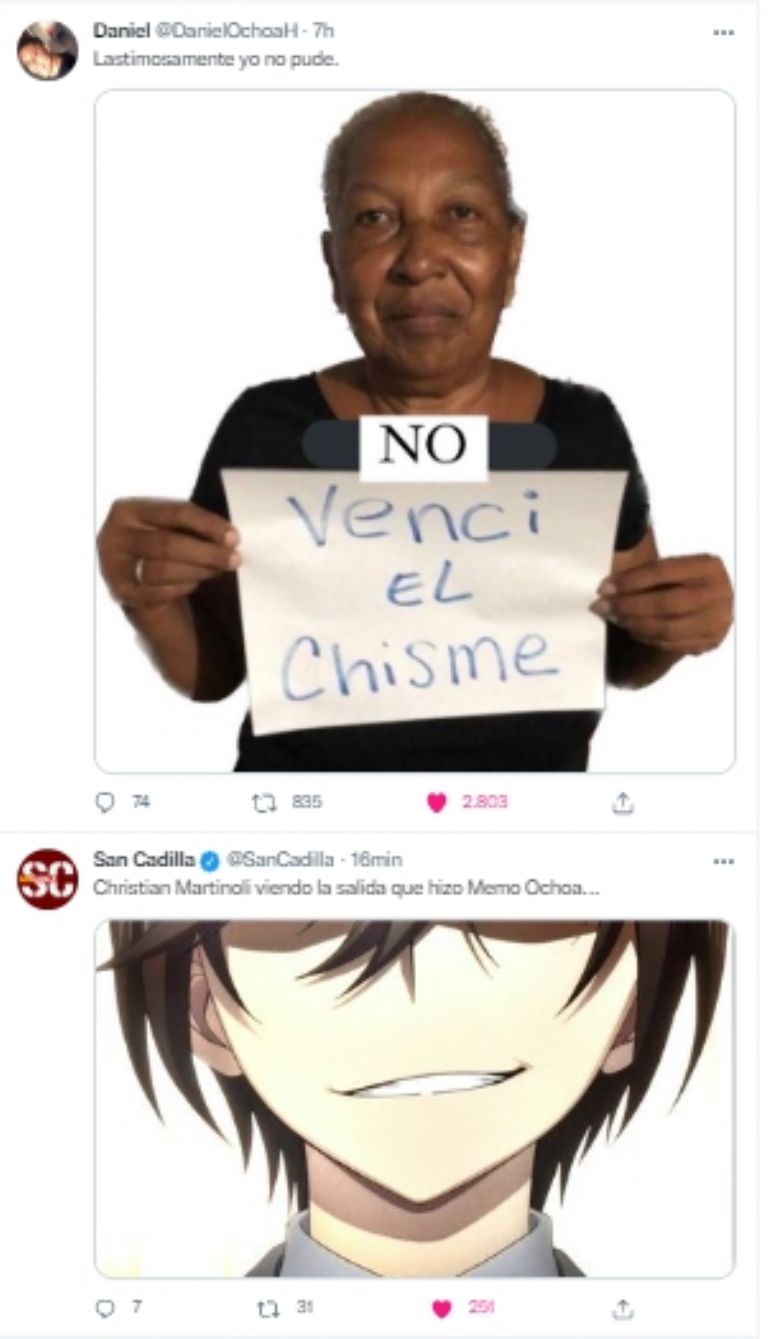
Task: Retweet San Cadilla's tweet with 31 retweets
Action: pyautogui.click(x=264, y=1308)
